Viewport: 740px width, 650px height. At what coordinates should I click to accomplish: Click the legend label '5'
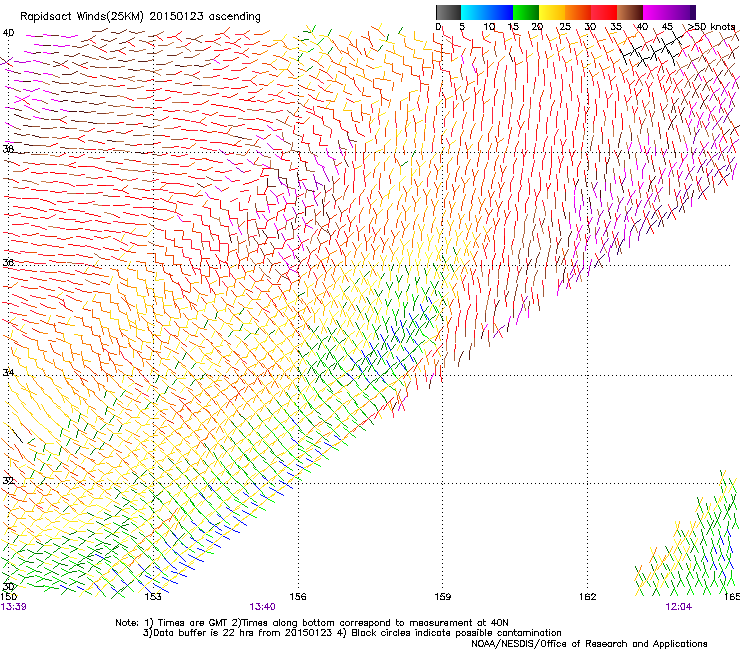[x=462, y=27]
